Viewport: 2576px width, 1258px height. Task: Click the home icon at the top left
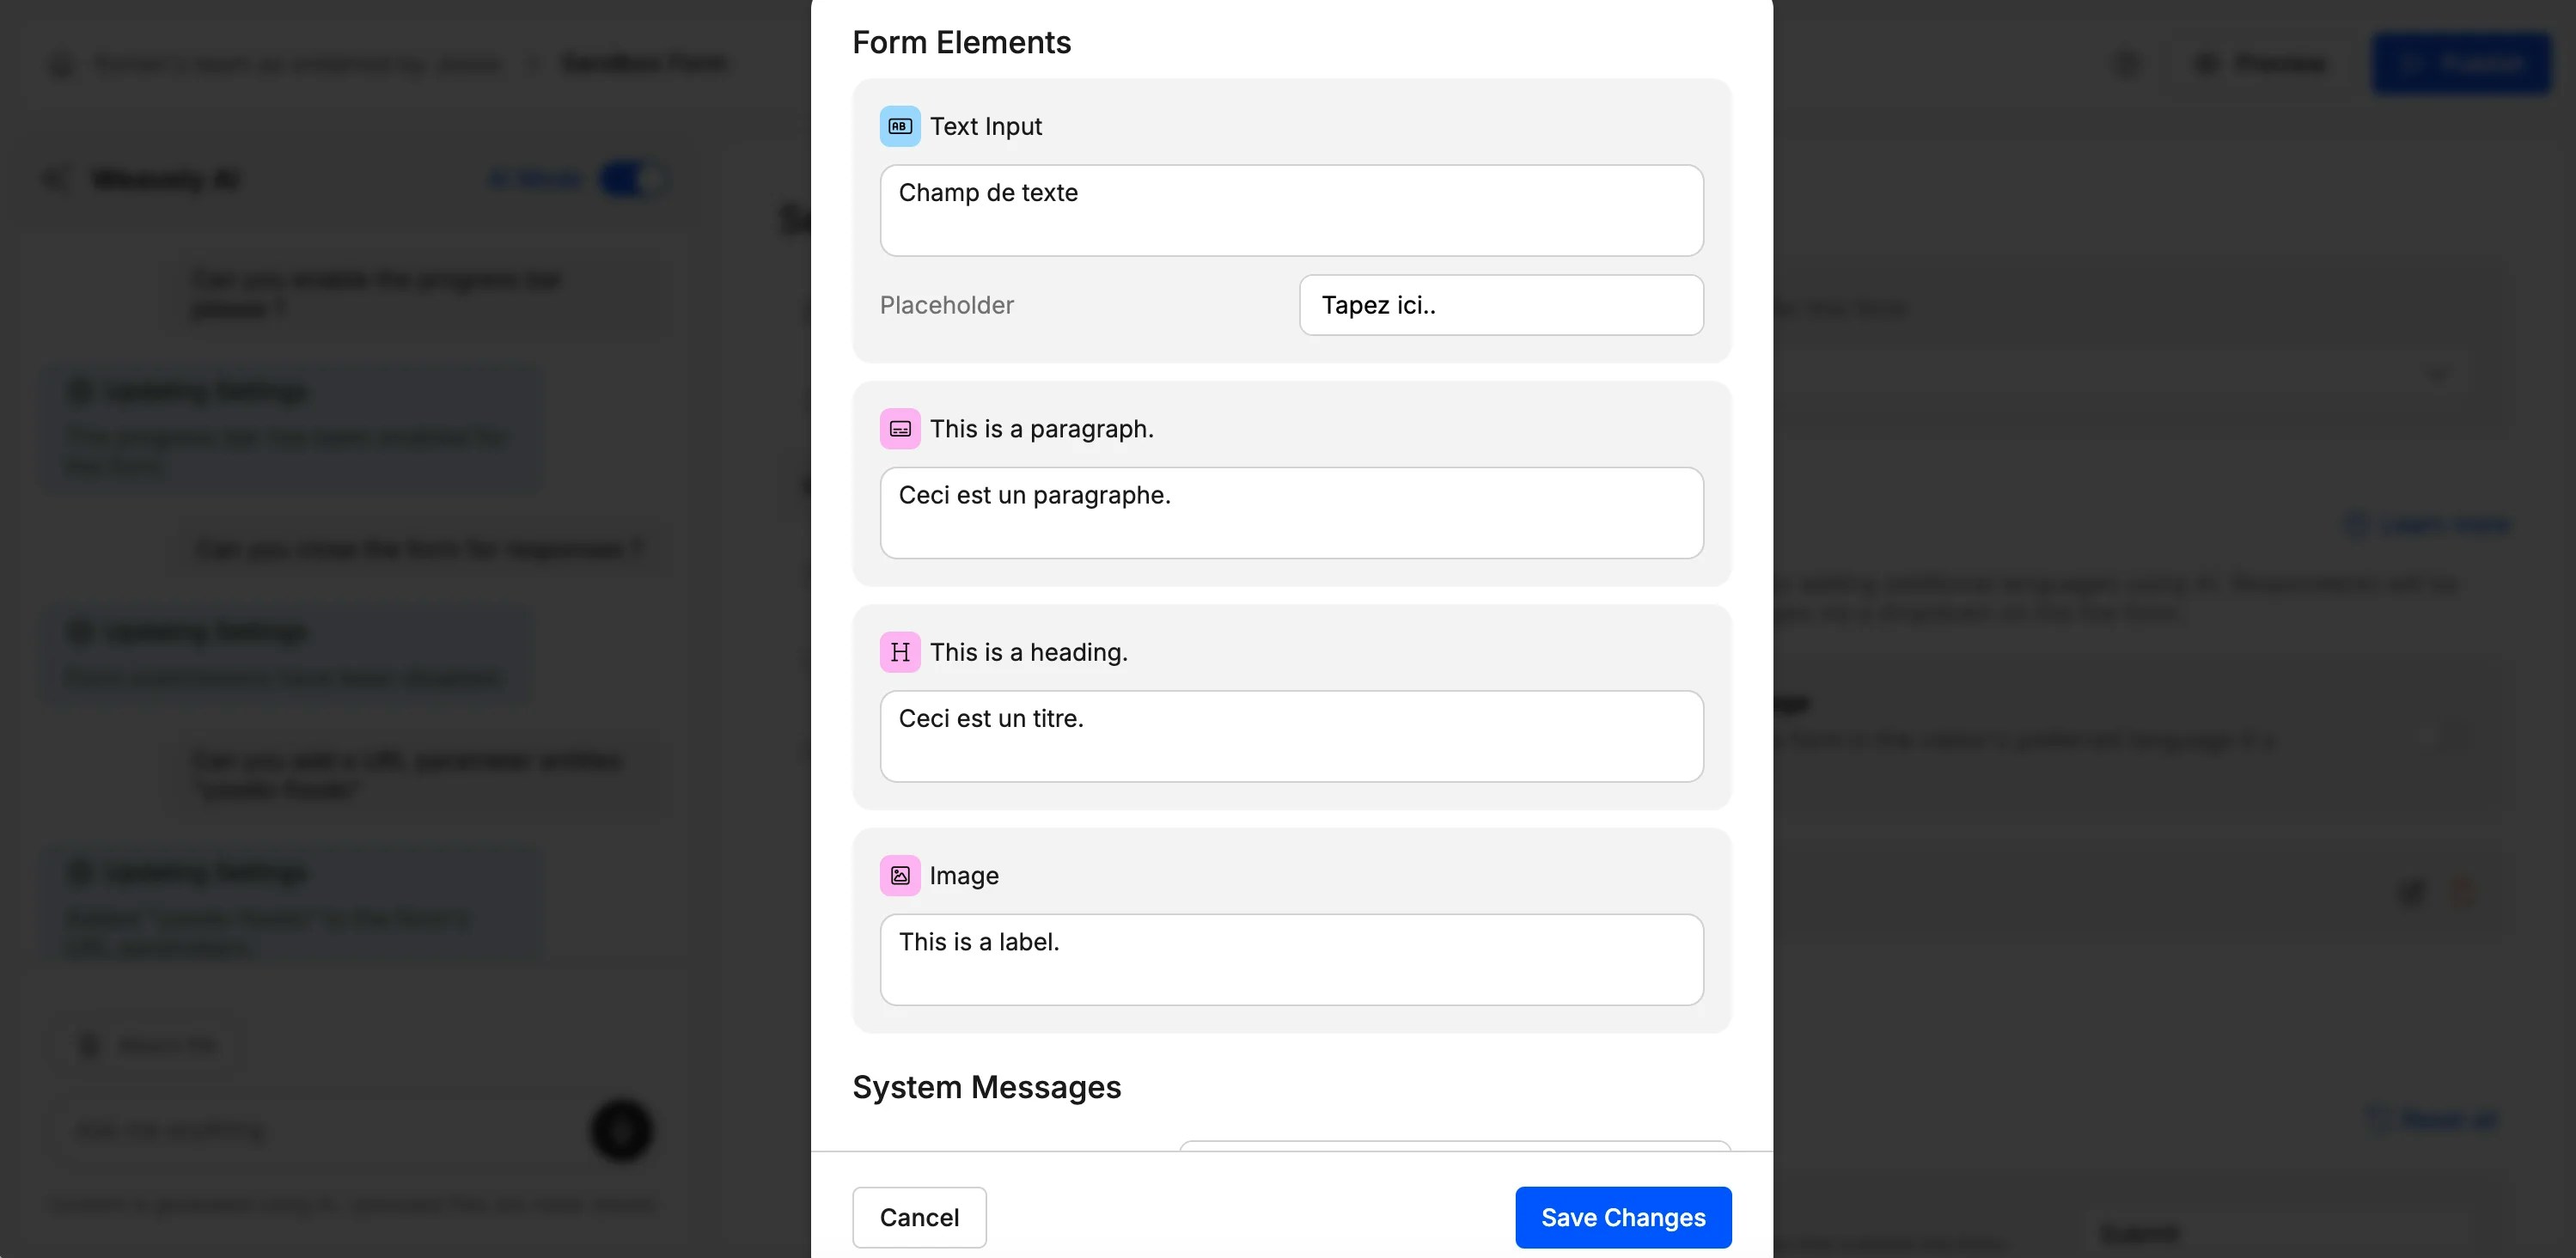coord(60,63)
